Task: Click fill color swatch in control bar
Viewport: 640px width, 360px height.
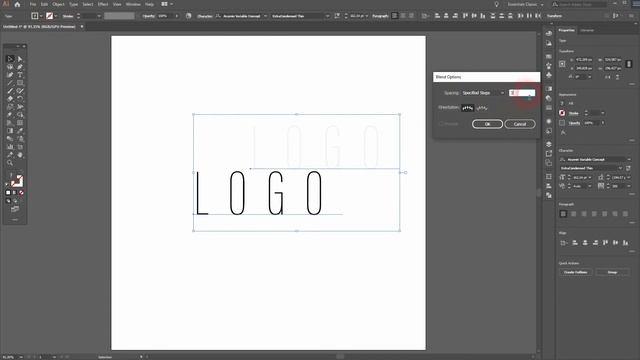Action: (35, 16)
